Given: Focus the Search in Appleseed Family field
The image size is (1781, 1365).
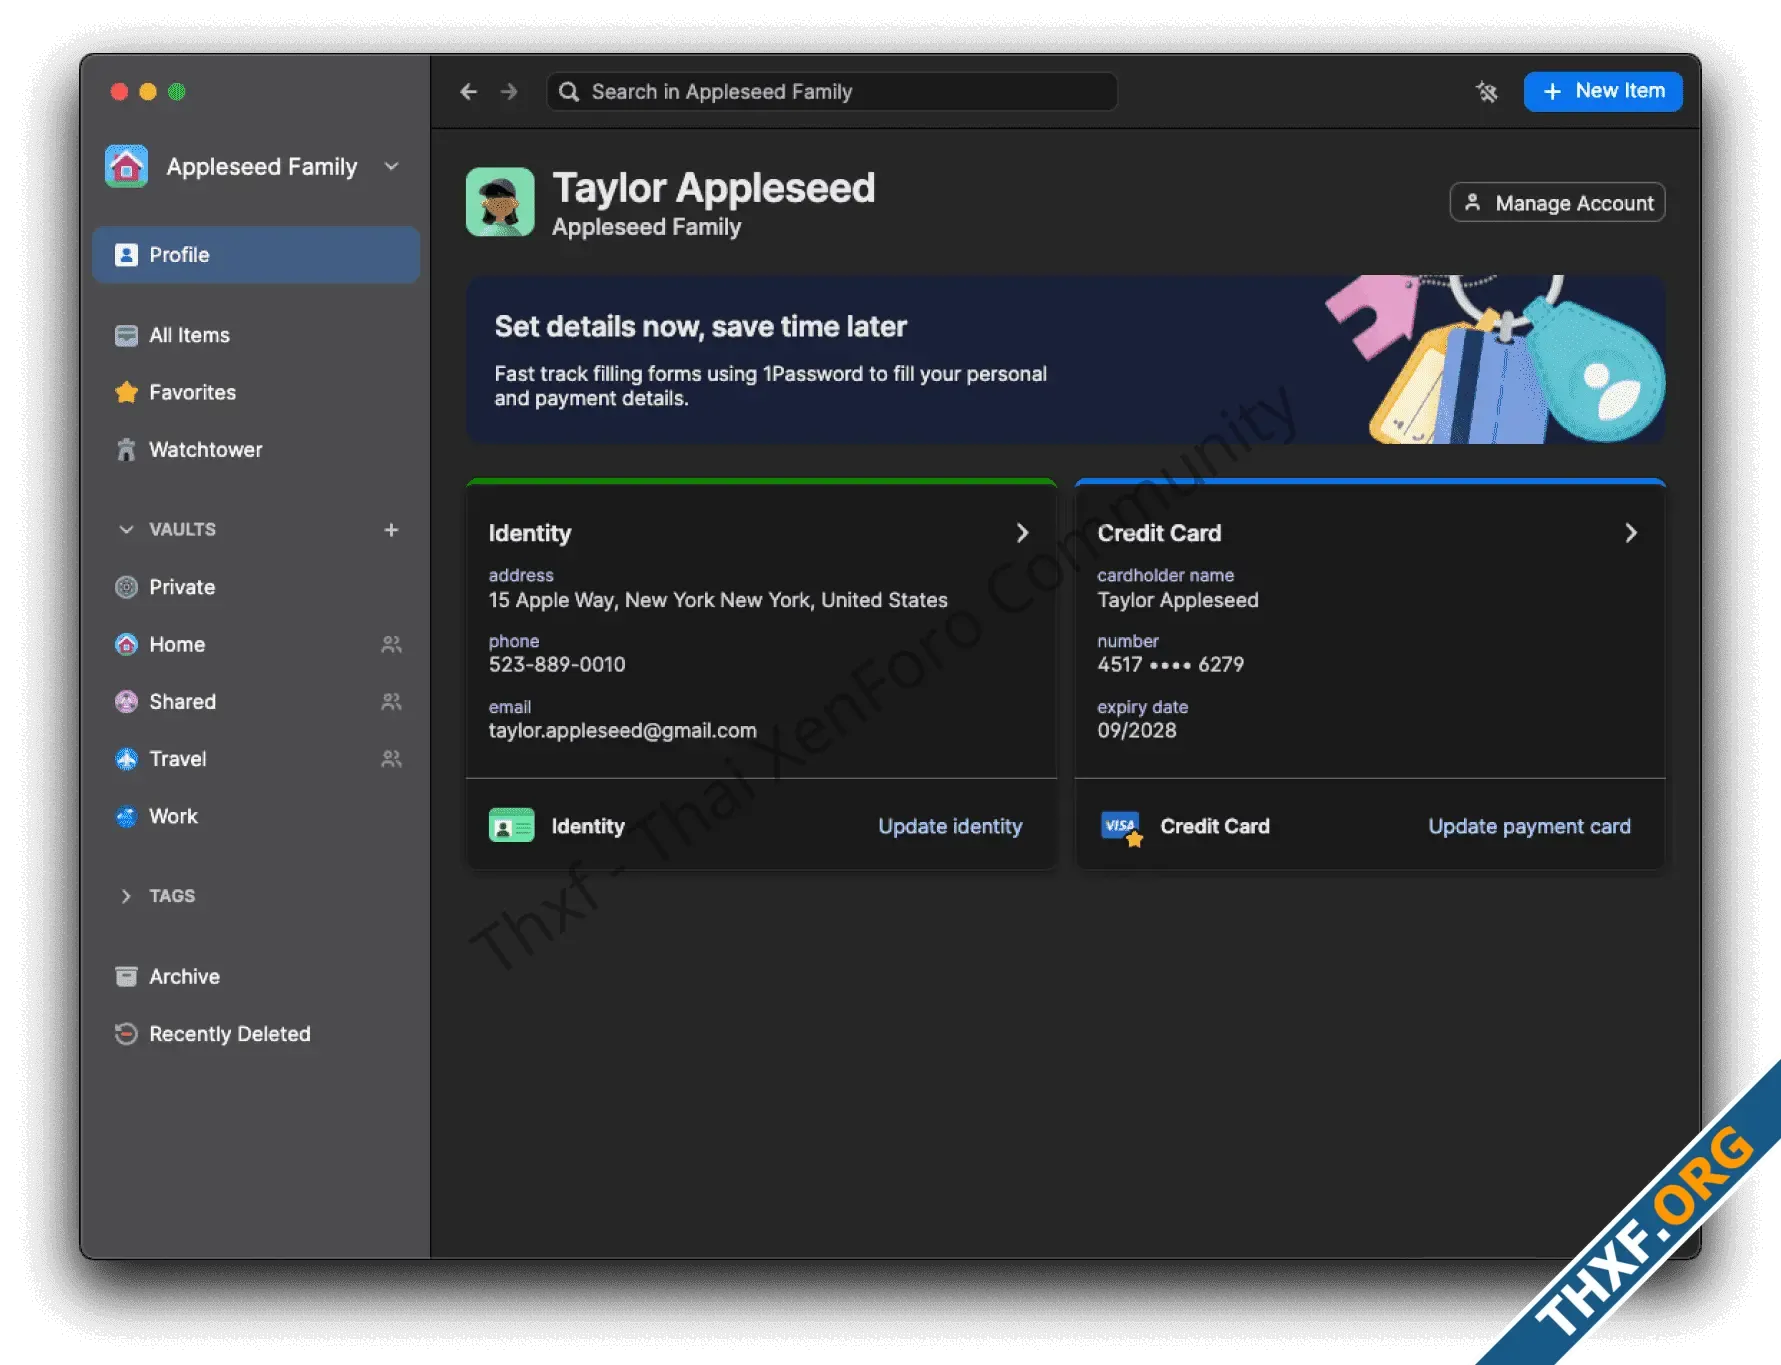Looking at the screenshot, I should (832, 92).
